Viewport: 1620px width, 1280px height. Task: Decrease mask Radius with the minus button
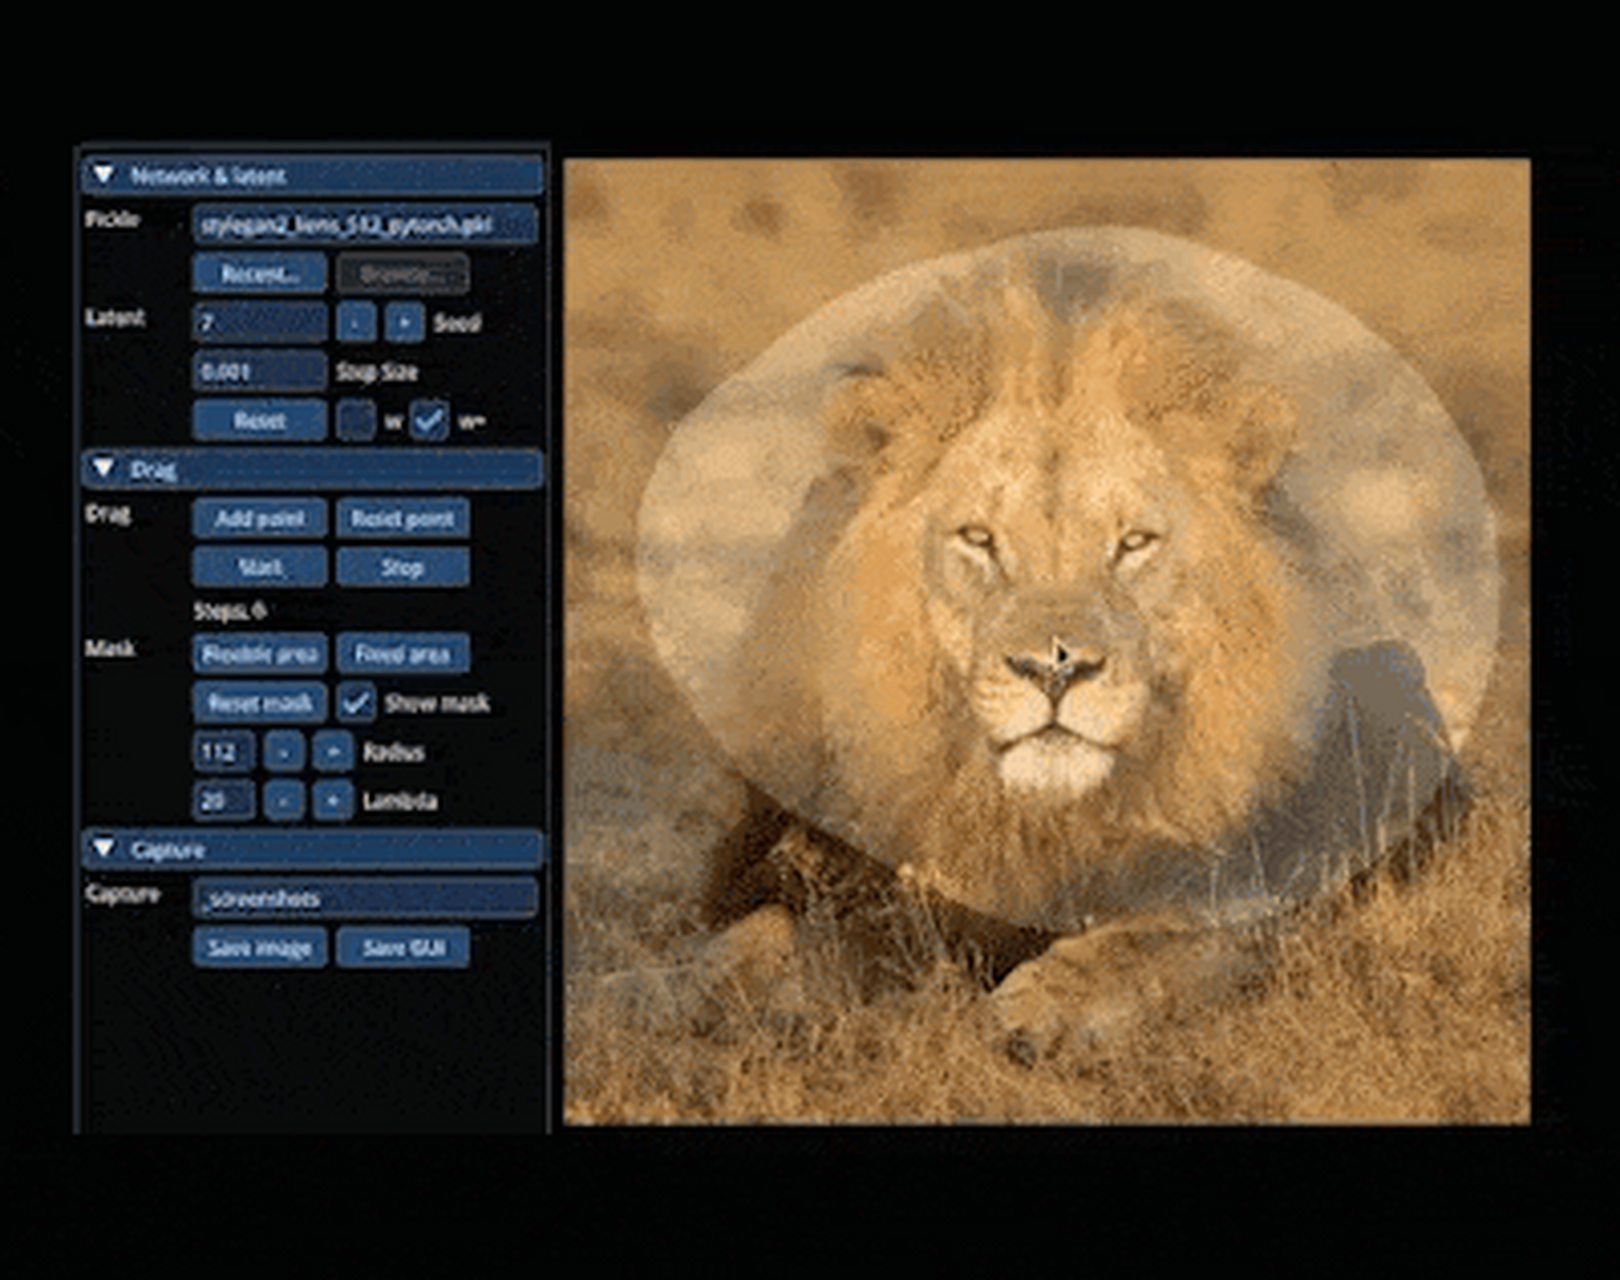point(284,751)
